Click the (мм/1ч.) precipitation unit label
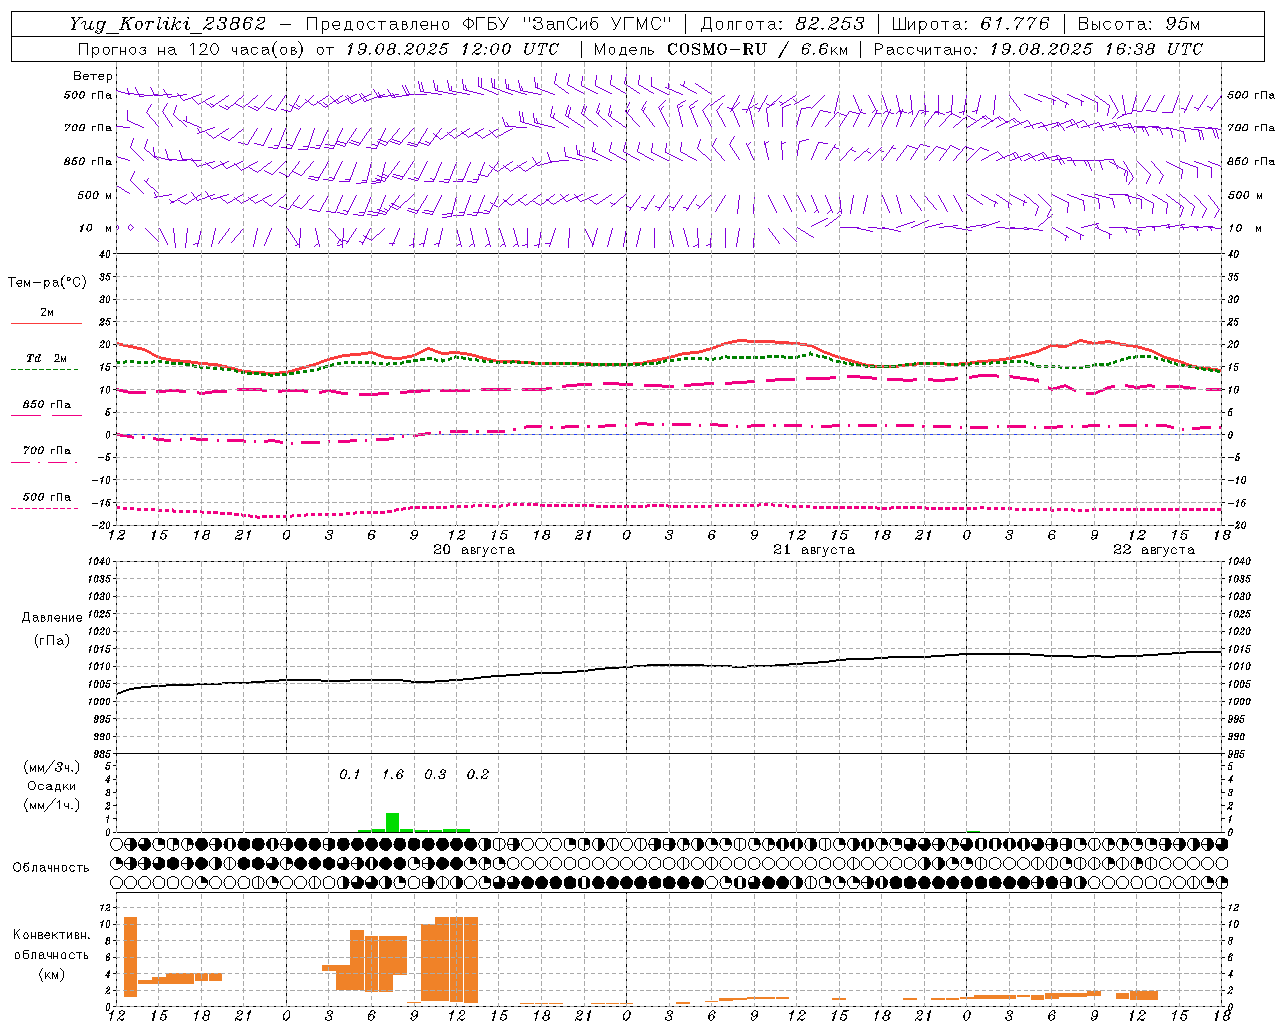 click(x=52, y=805)
